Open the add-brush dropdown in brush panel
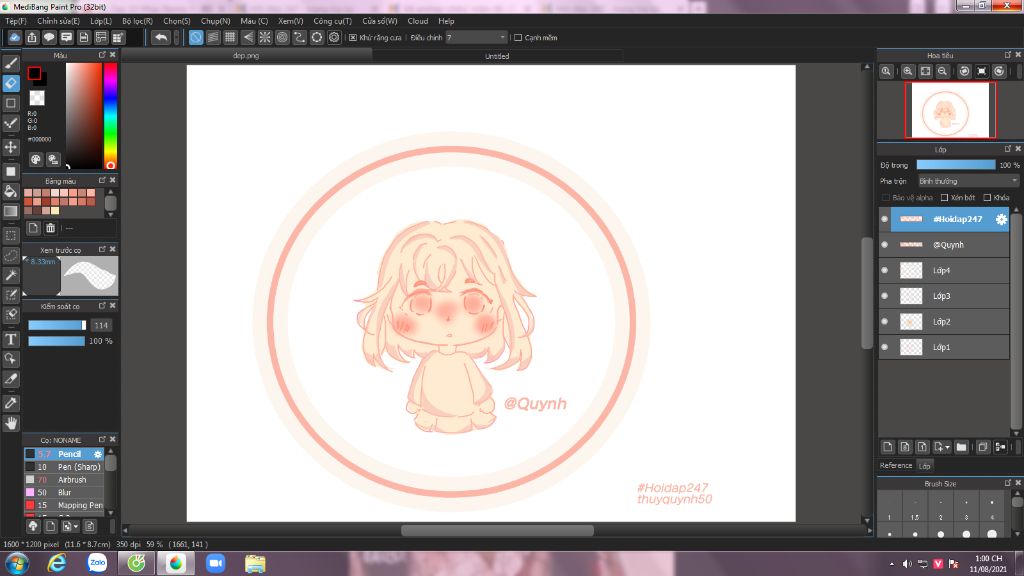Viewport: 1024px width, 576px height. coord(76,526)
